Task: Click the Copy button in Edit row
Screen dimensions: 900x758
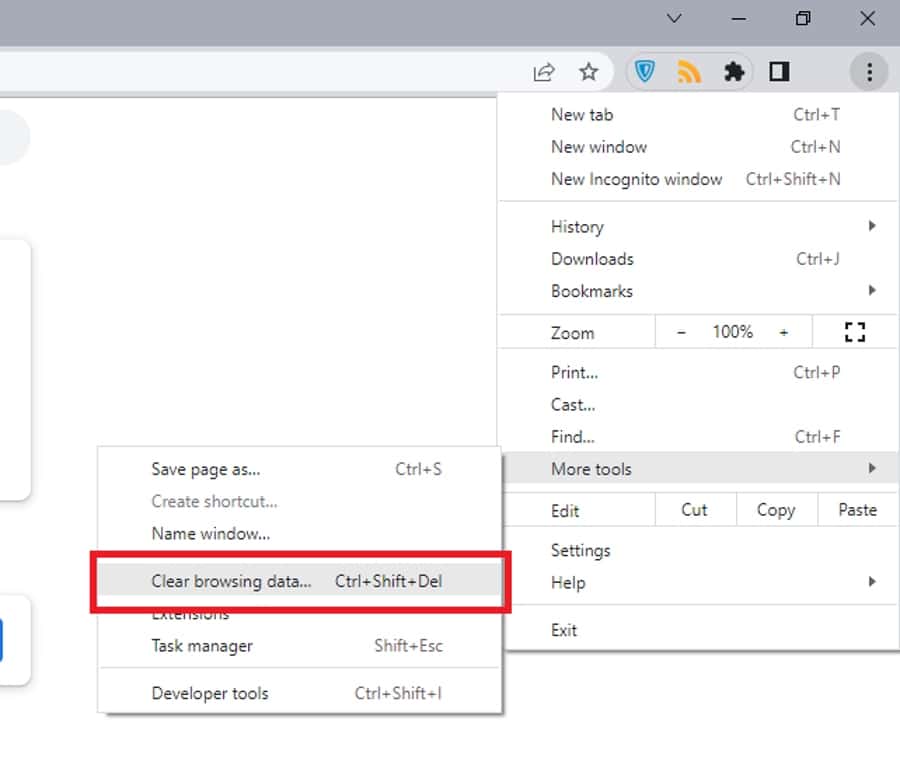Action: [x=775, y=510]
